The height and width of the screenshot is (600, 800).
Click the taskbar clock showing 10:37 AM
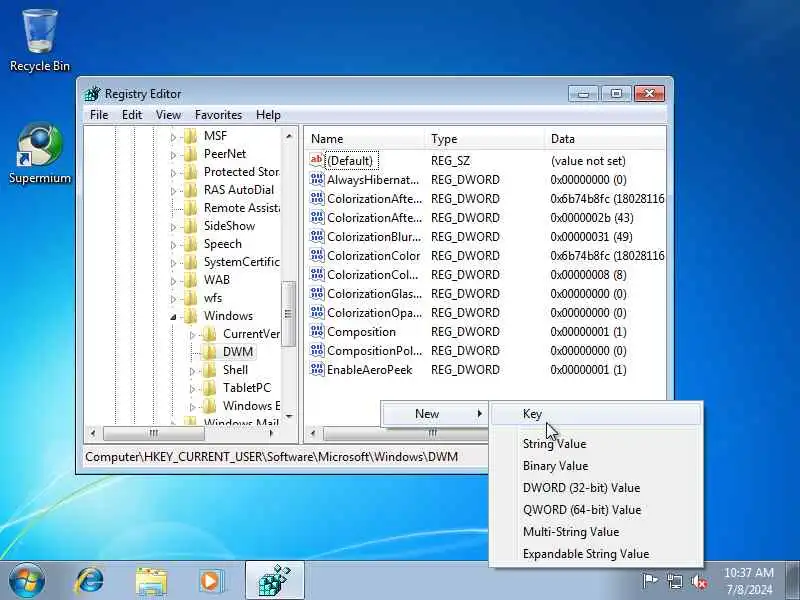pos(748,581)
